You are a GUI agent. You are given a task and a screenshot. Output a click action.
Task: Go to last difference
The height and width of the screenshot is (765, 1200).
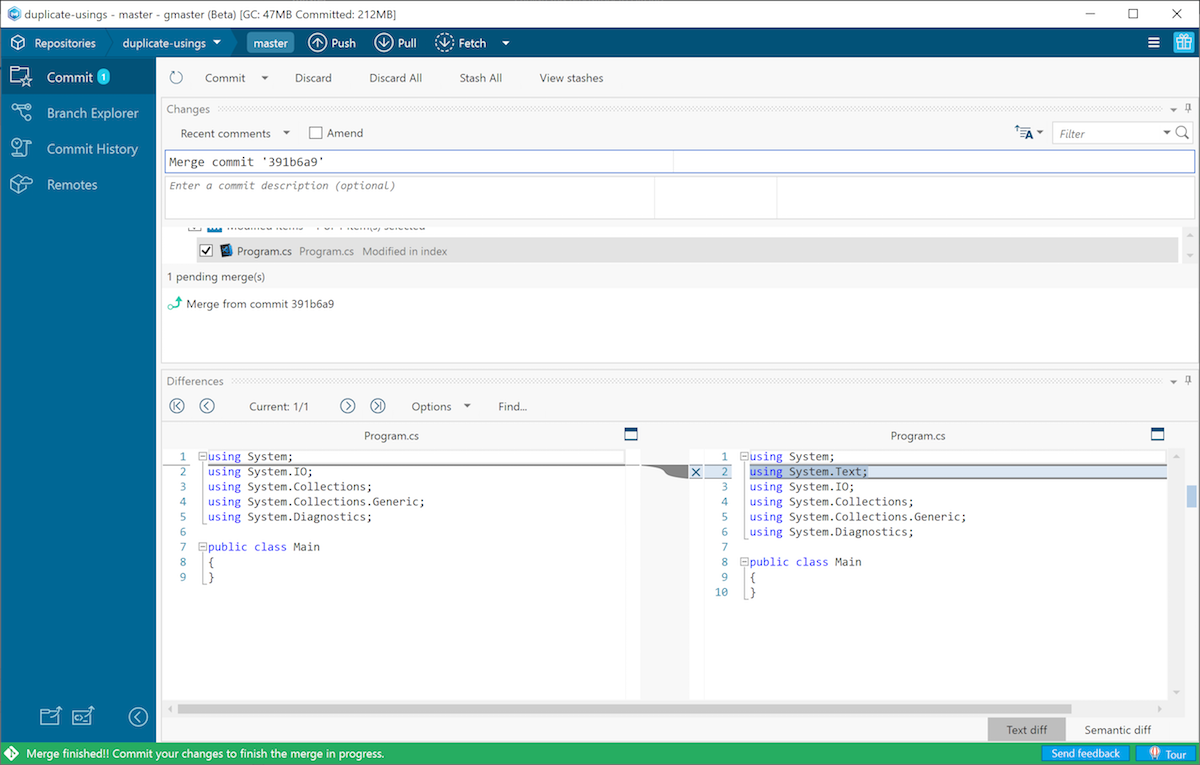(x=378, y=406)
